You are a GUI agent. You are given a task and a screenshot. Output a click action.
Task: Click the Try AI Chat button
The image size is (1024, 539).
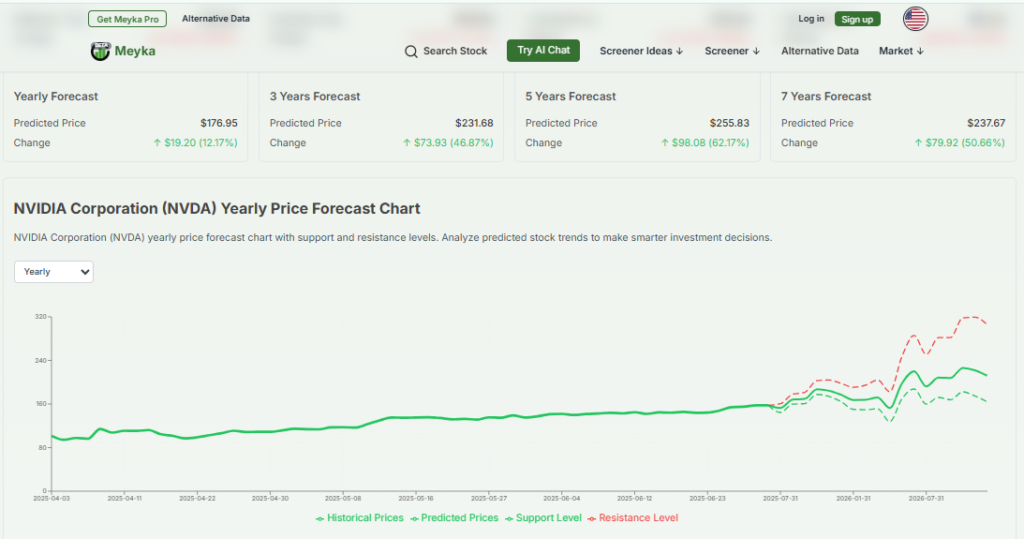click(543, 50)
